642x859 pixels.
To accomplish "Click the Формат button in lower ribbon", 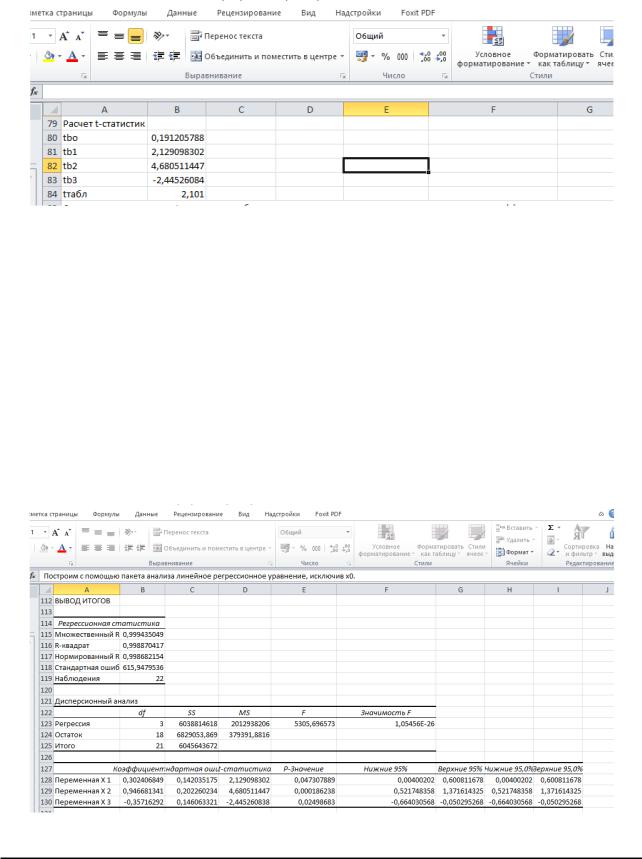I will [515, 552].
